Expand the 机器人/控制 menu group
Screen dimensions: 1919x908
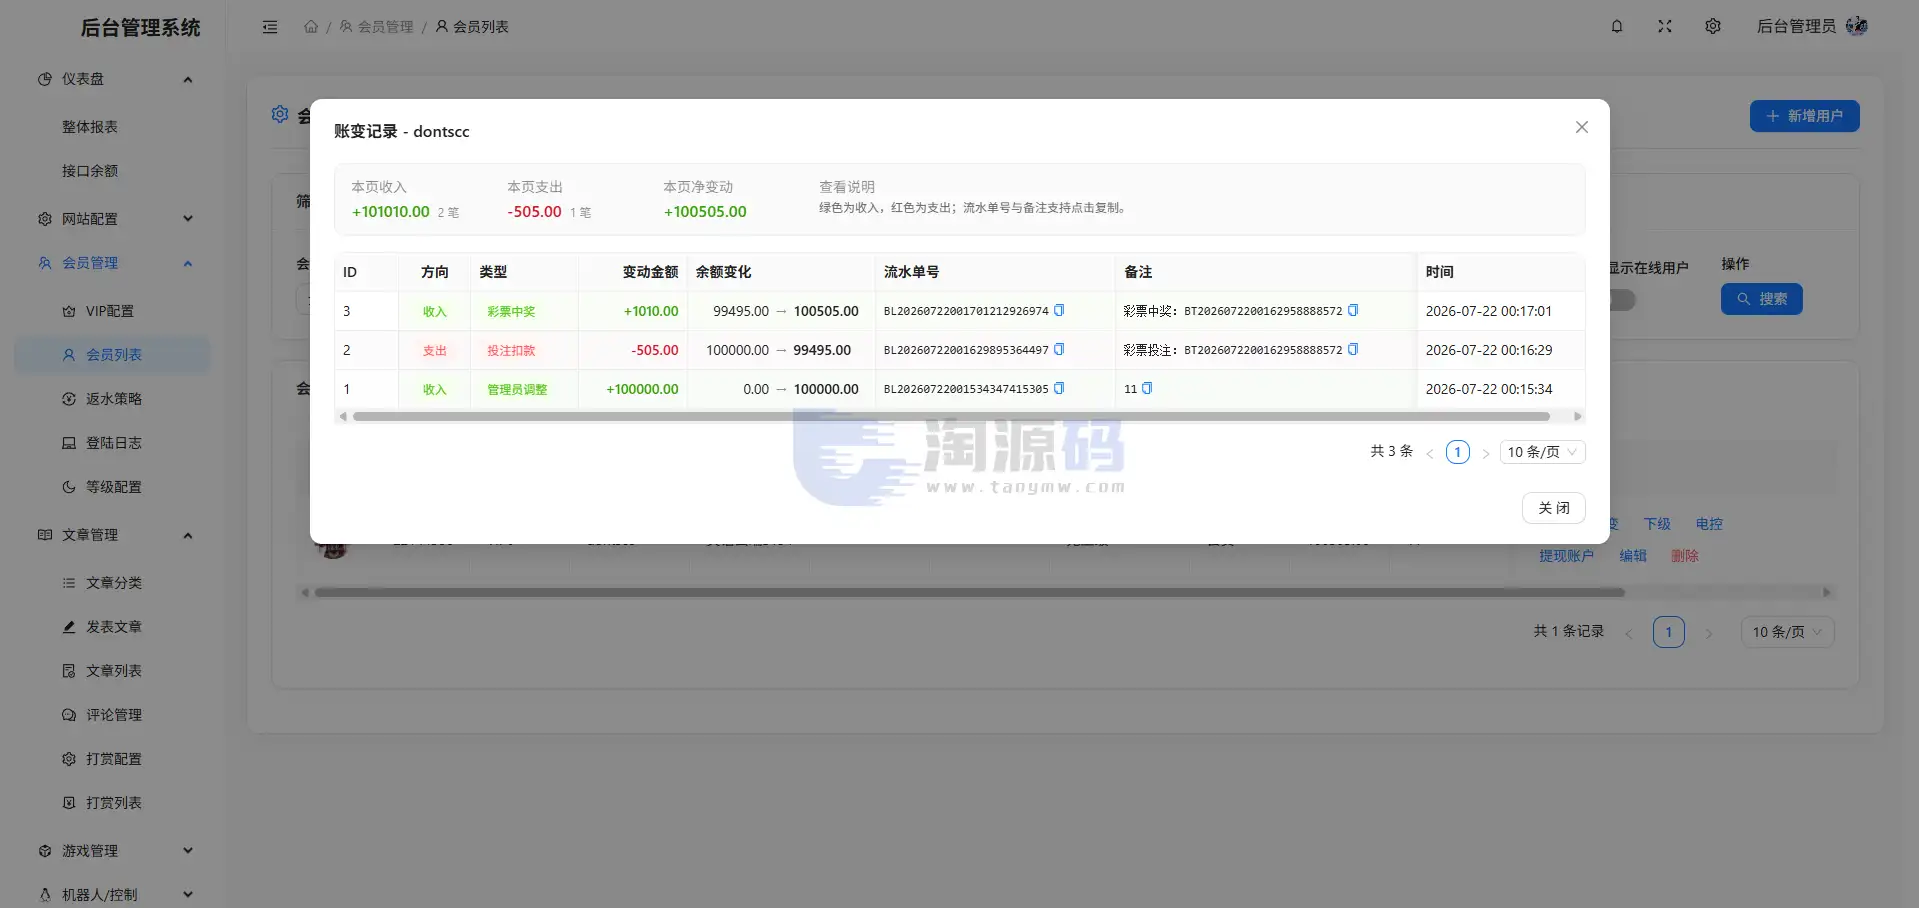tap(112, 895)
